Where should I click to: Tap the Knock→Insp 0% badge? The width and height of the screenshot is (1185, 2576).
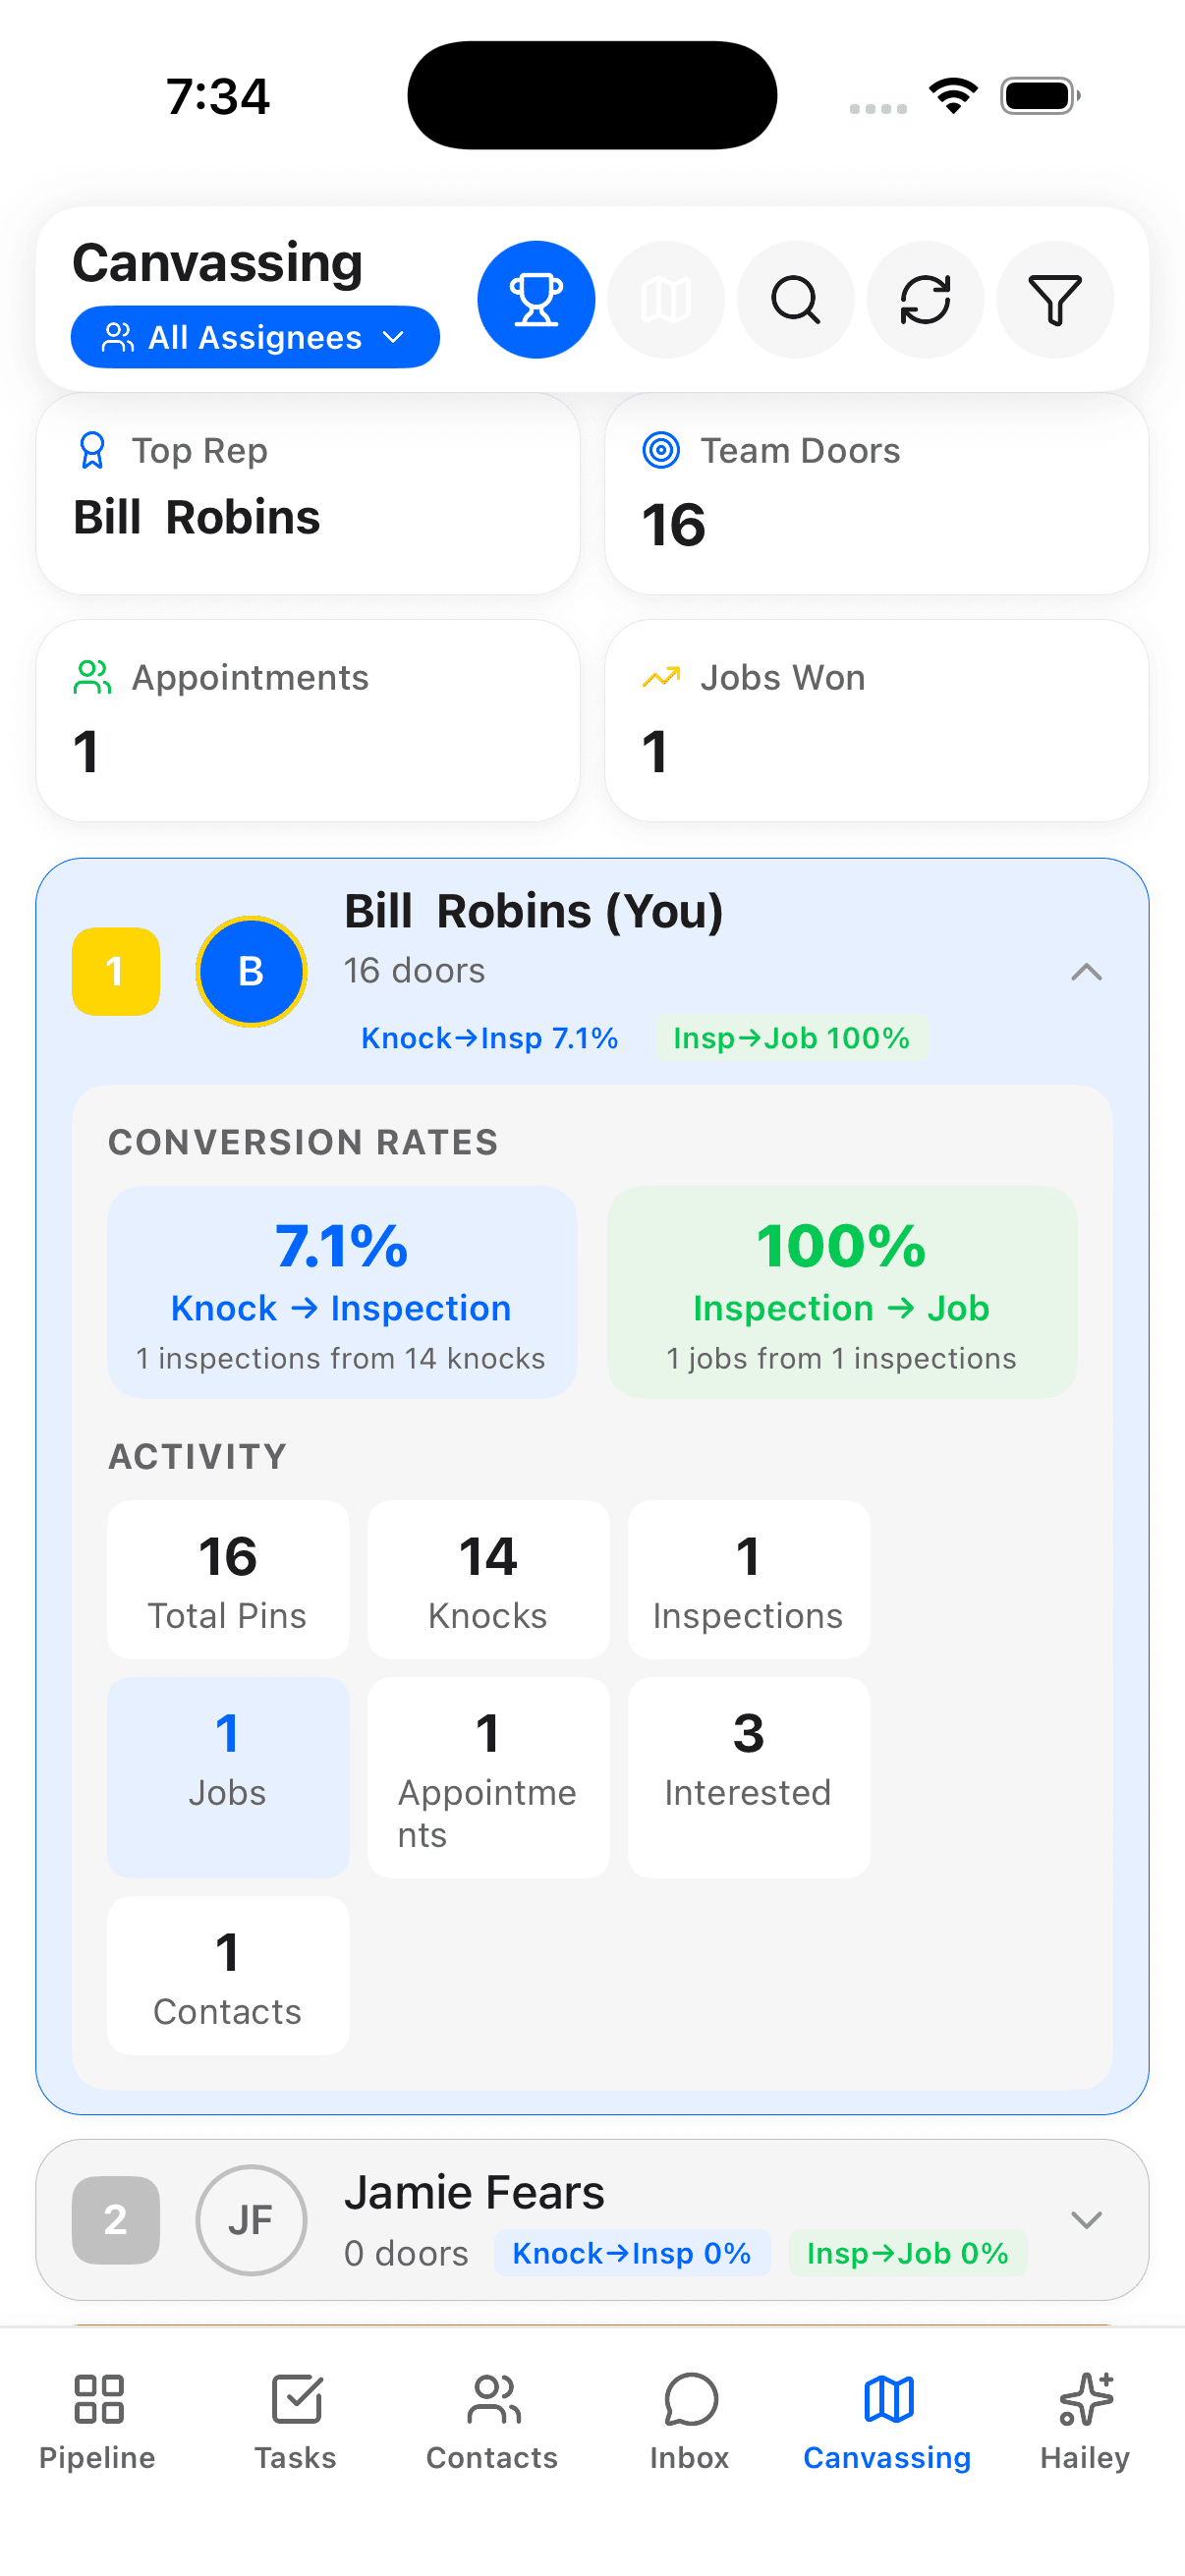pyautogui.click(x=632, y=2253)
